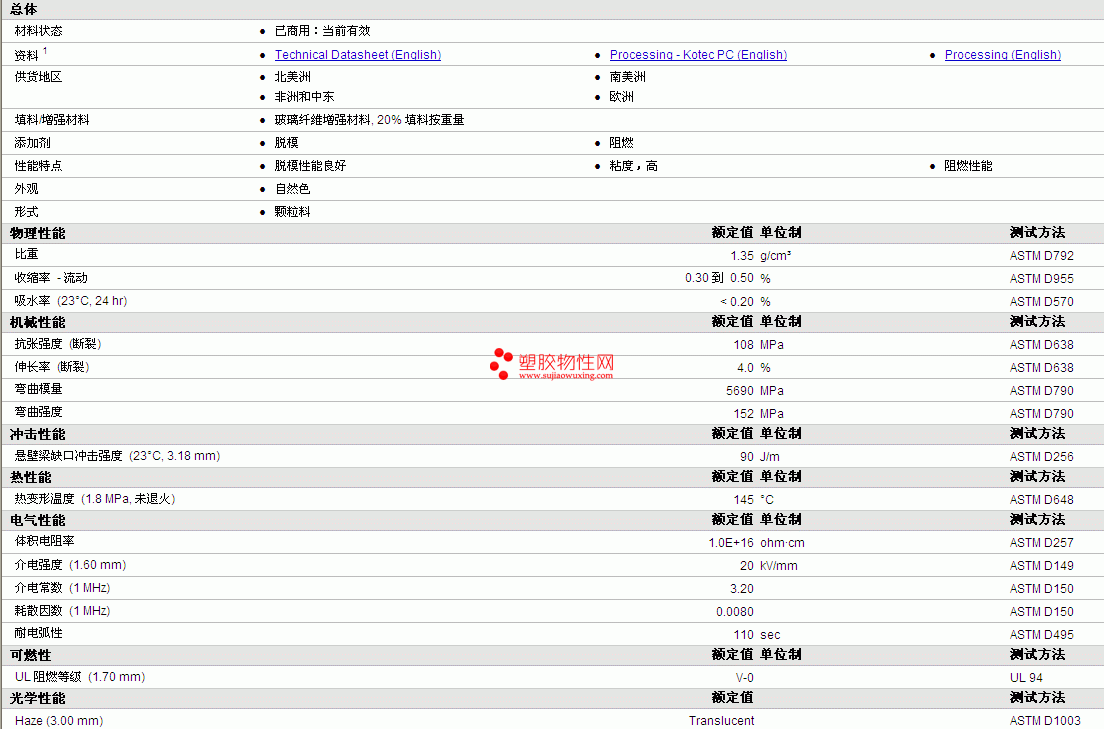Click tensile strength value 108

[x=744, y=344]
